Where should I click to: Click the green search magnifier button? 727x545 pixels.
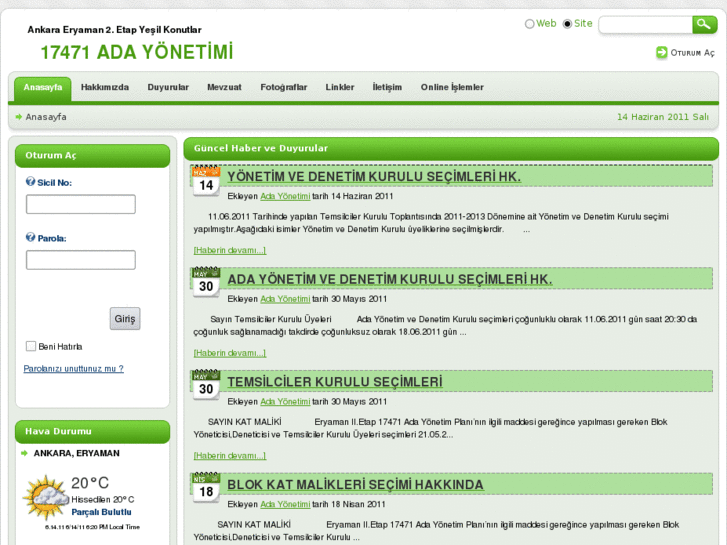point(704,24)
